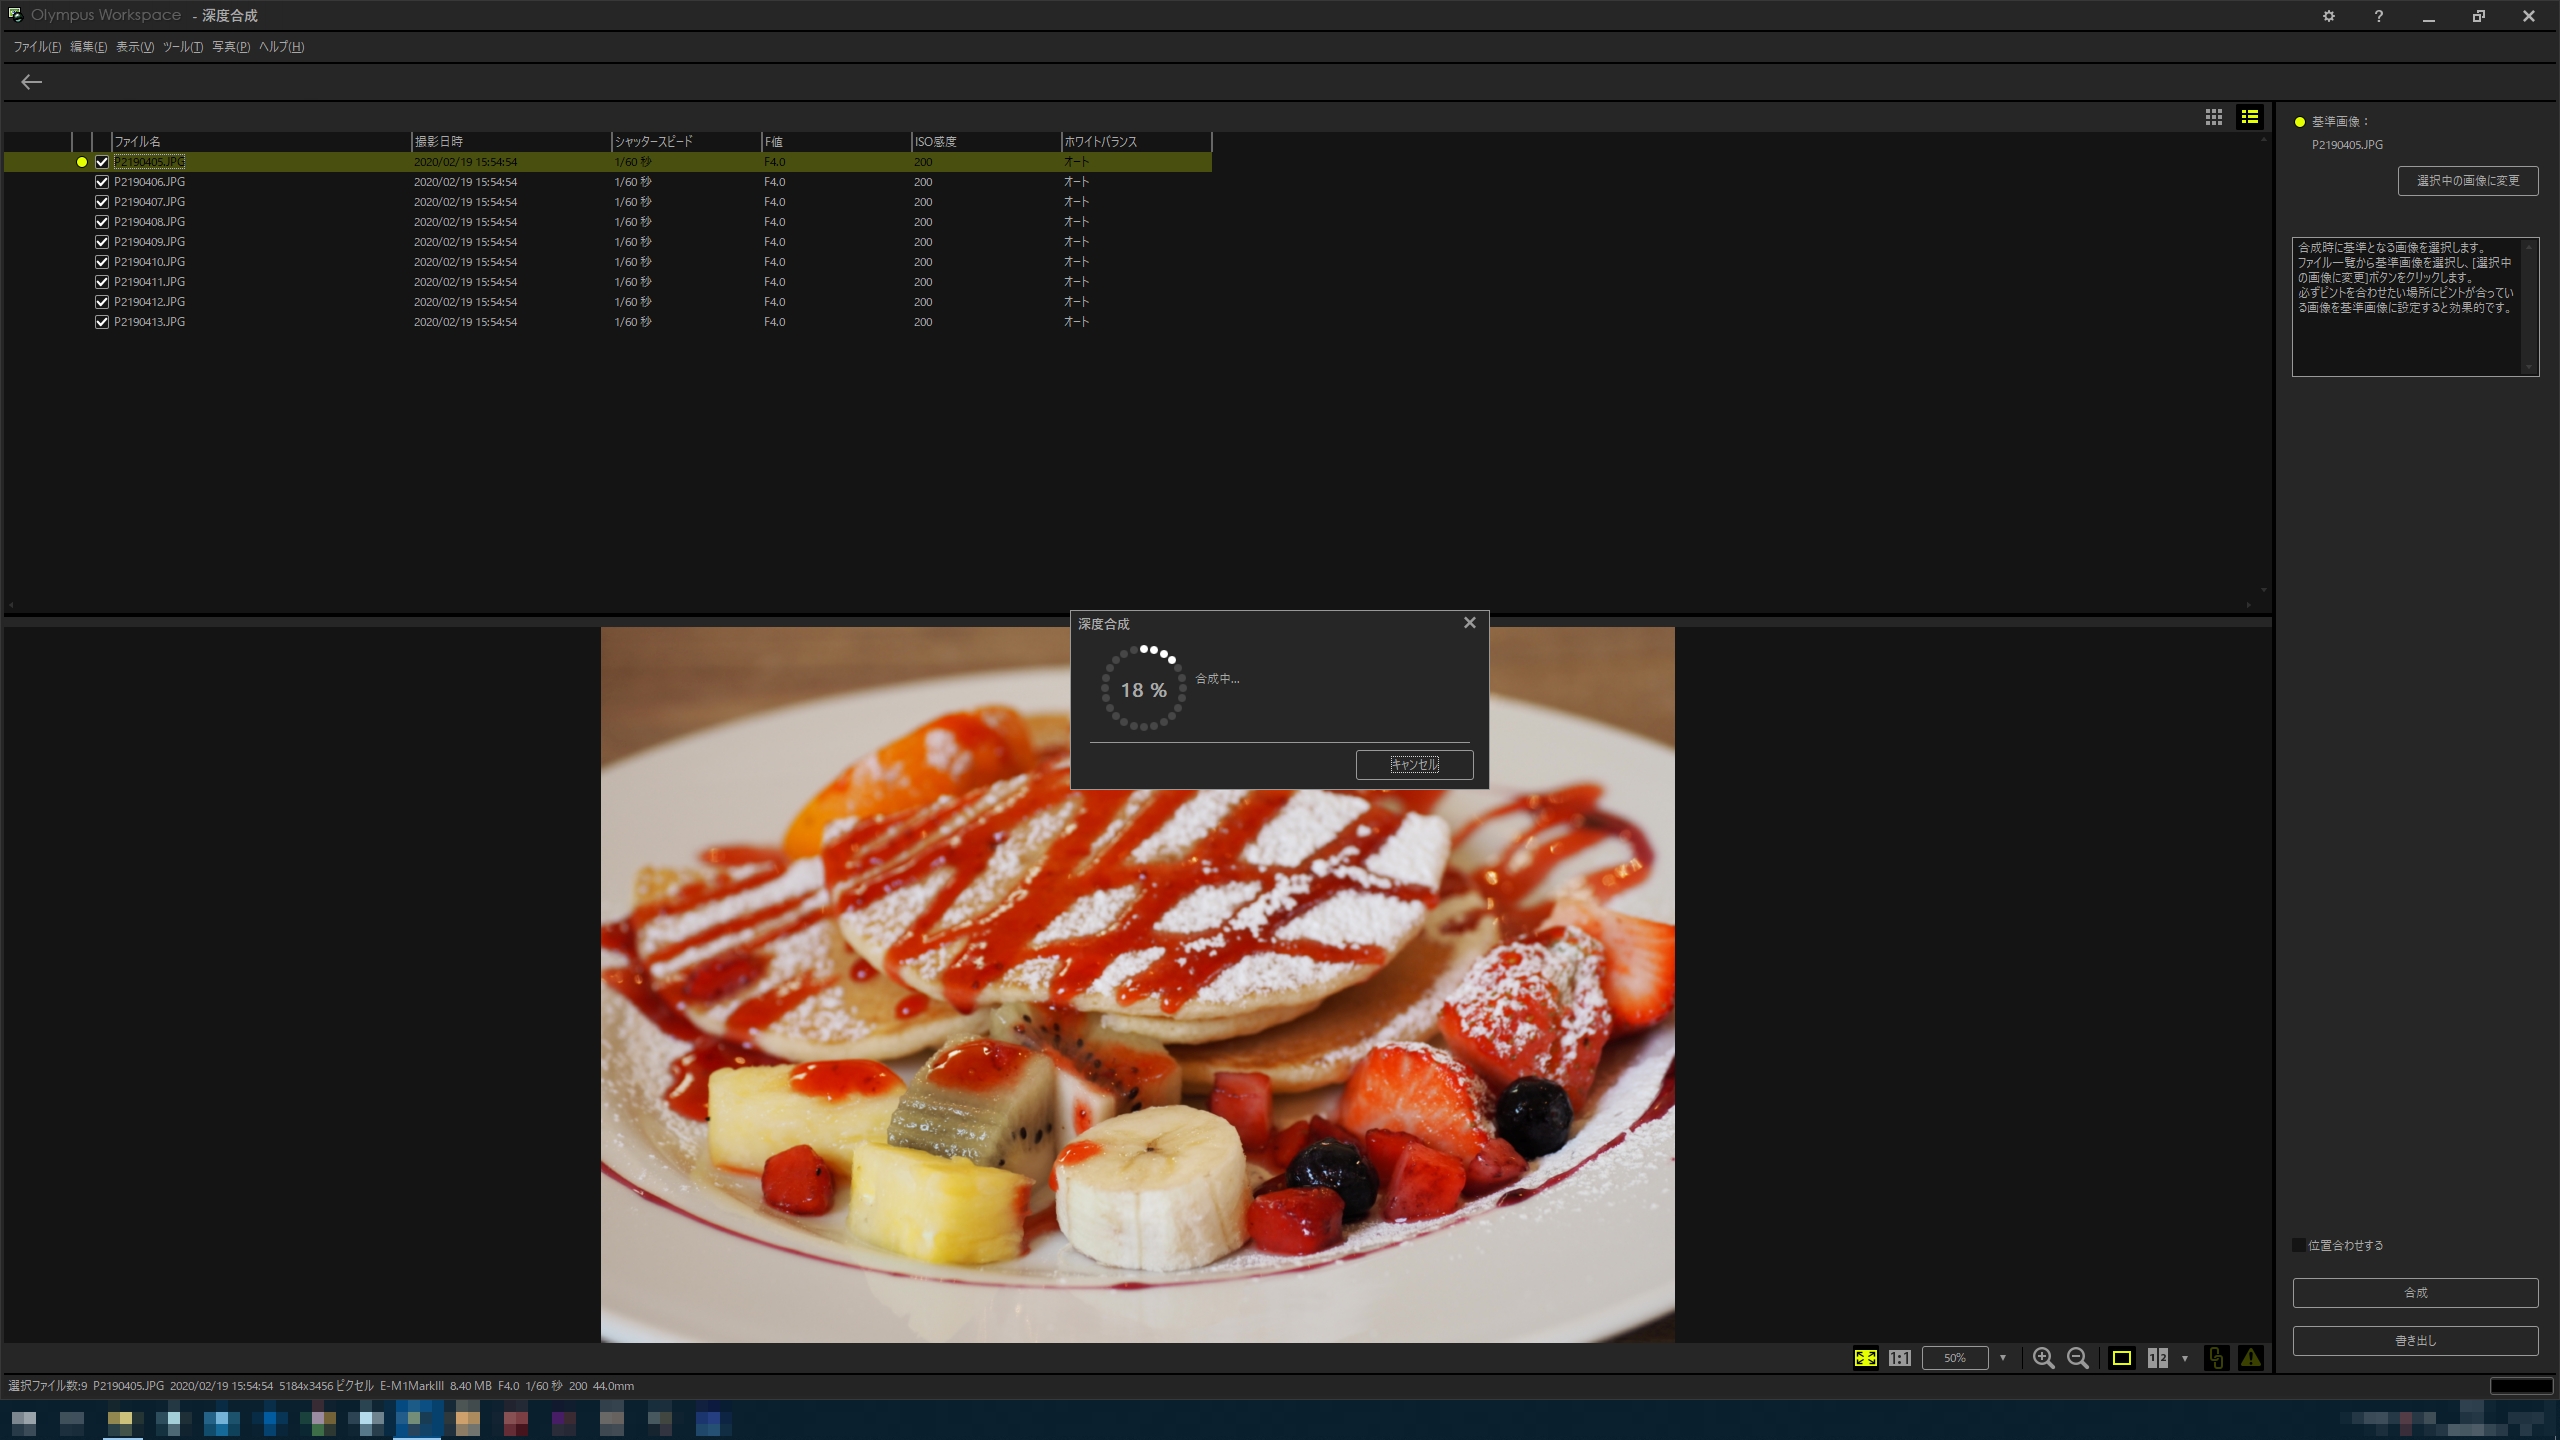The image size is (2560, 1440).
Task: Uncheck P2190412.JPG checkbox
Action: pos(102,302)
